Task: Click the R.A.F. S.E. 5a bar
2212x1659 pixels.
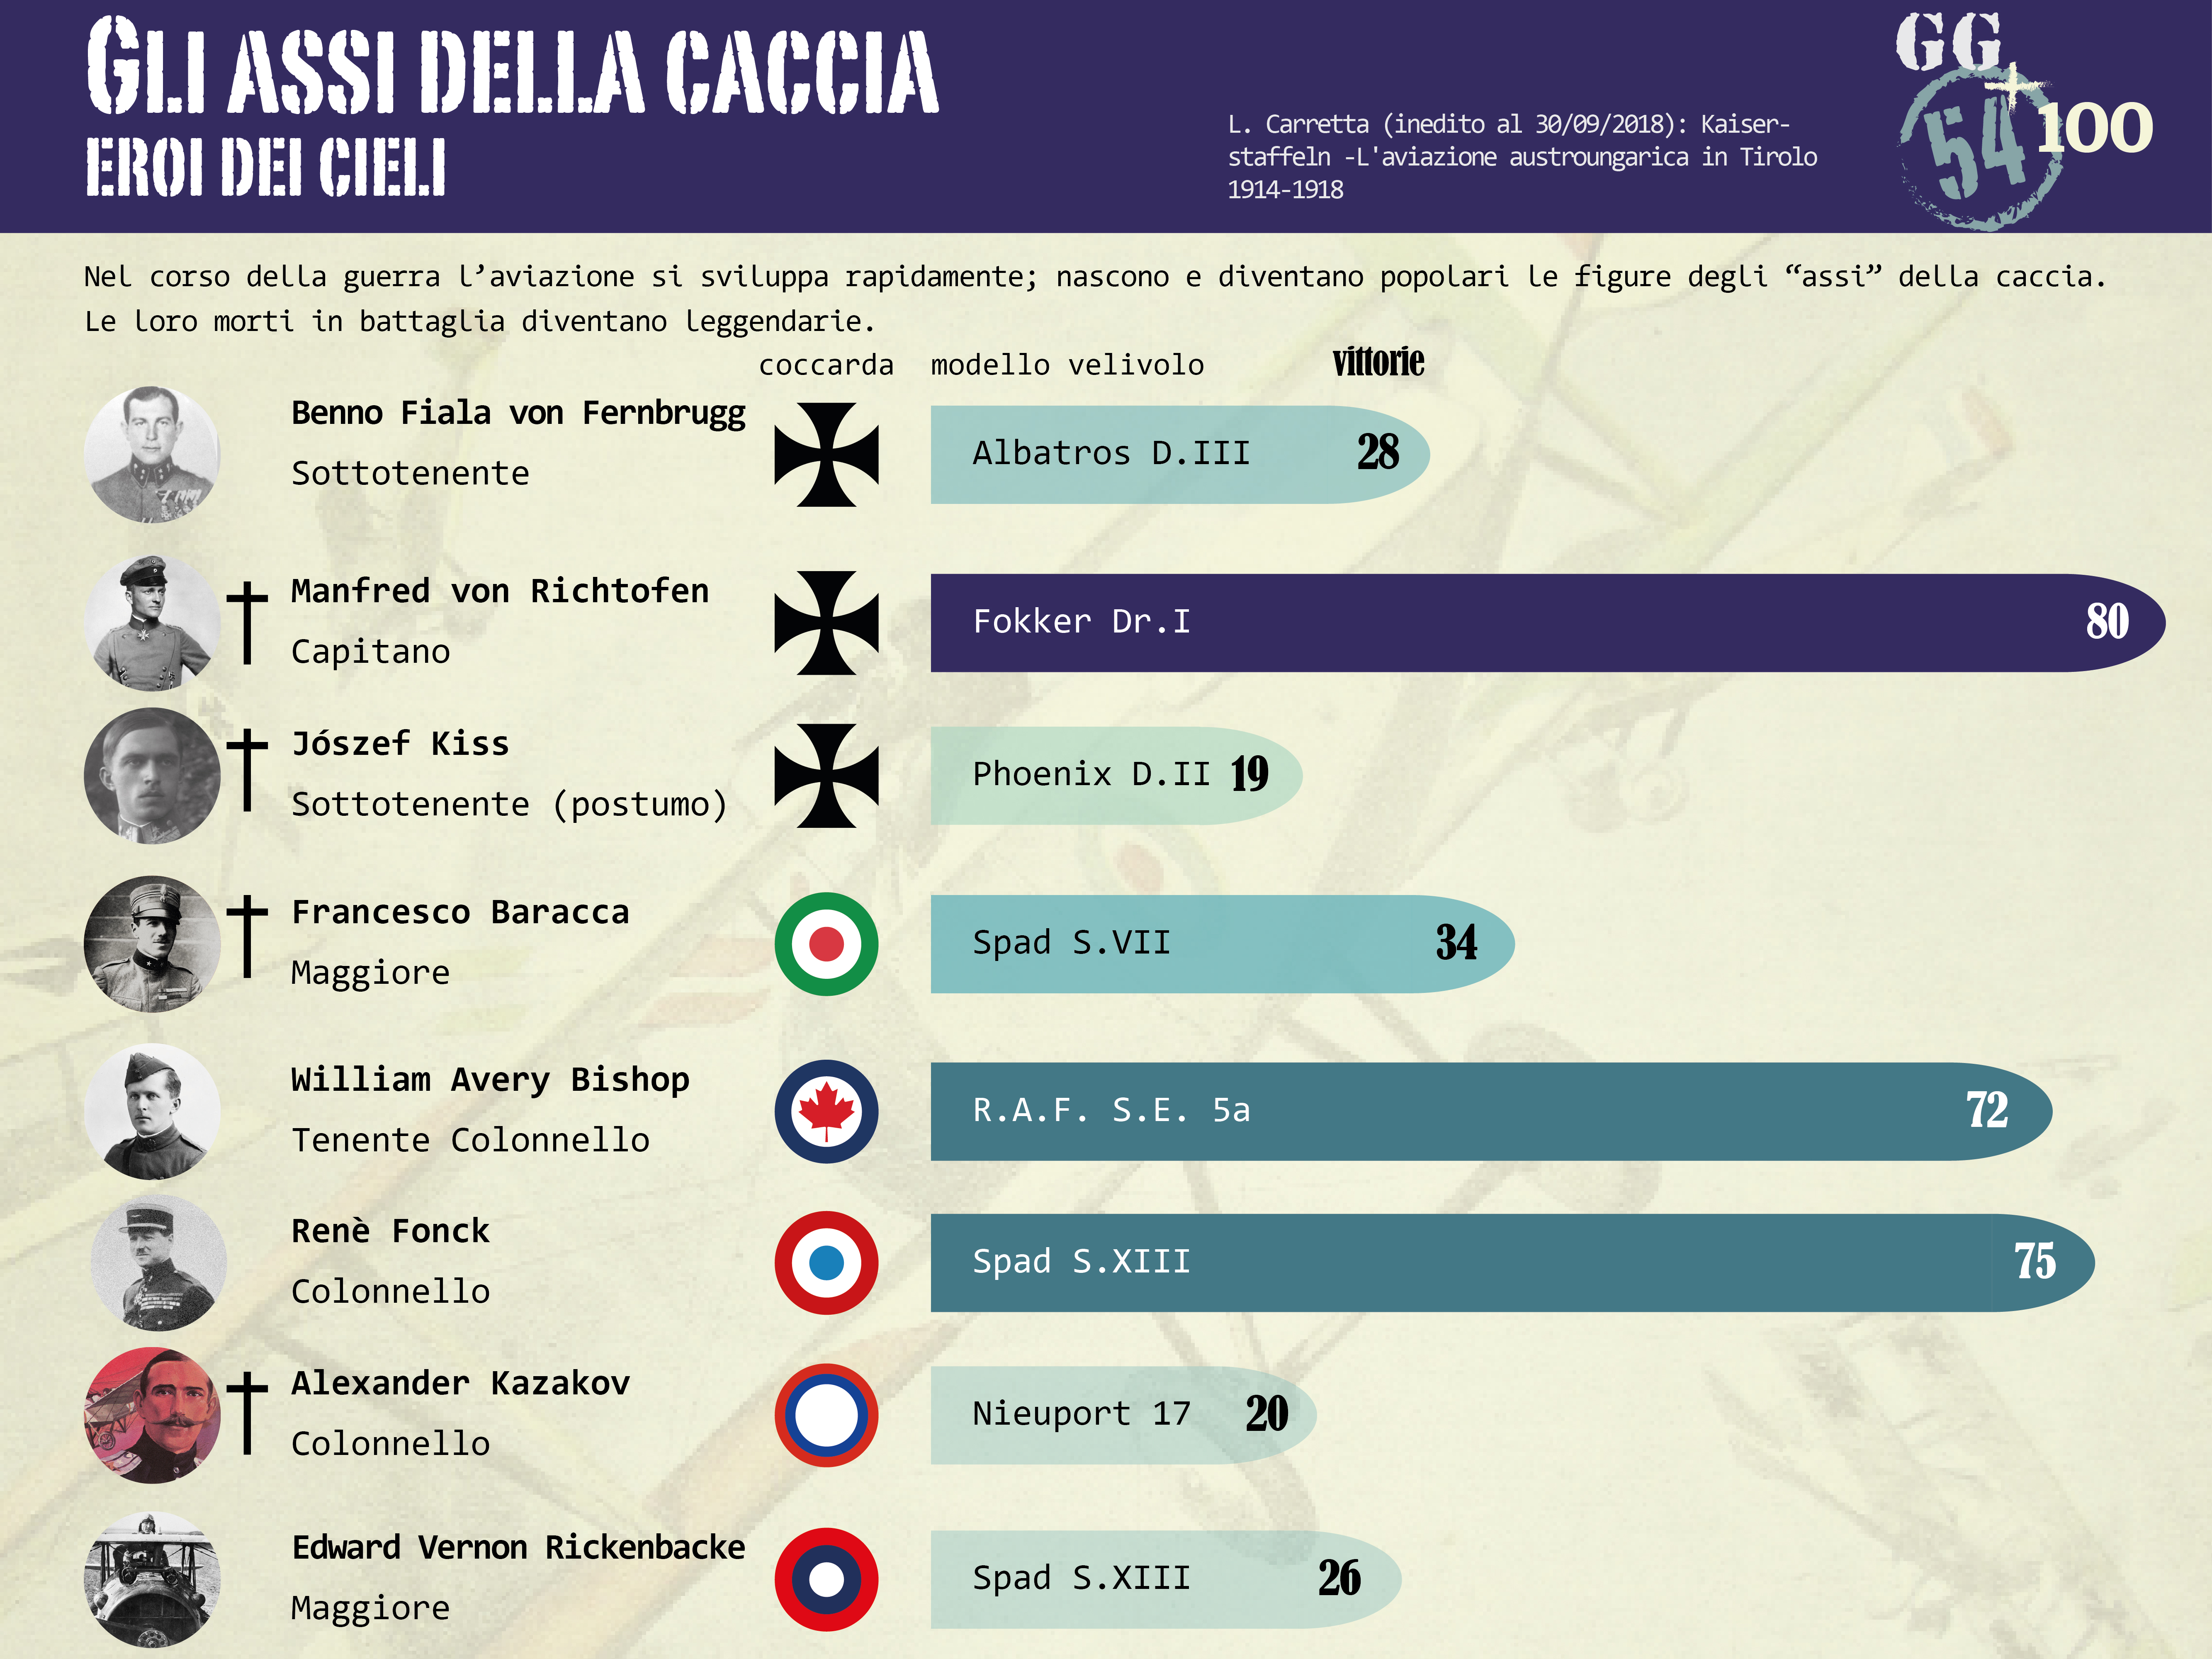Action: (1491, 1111)
